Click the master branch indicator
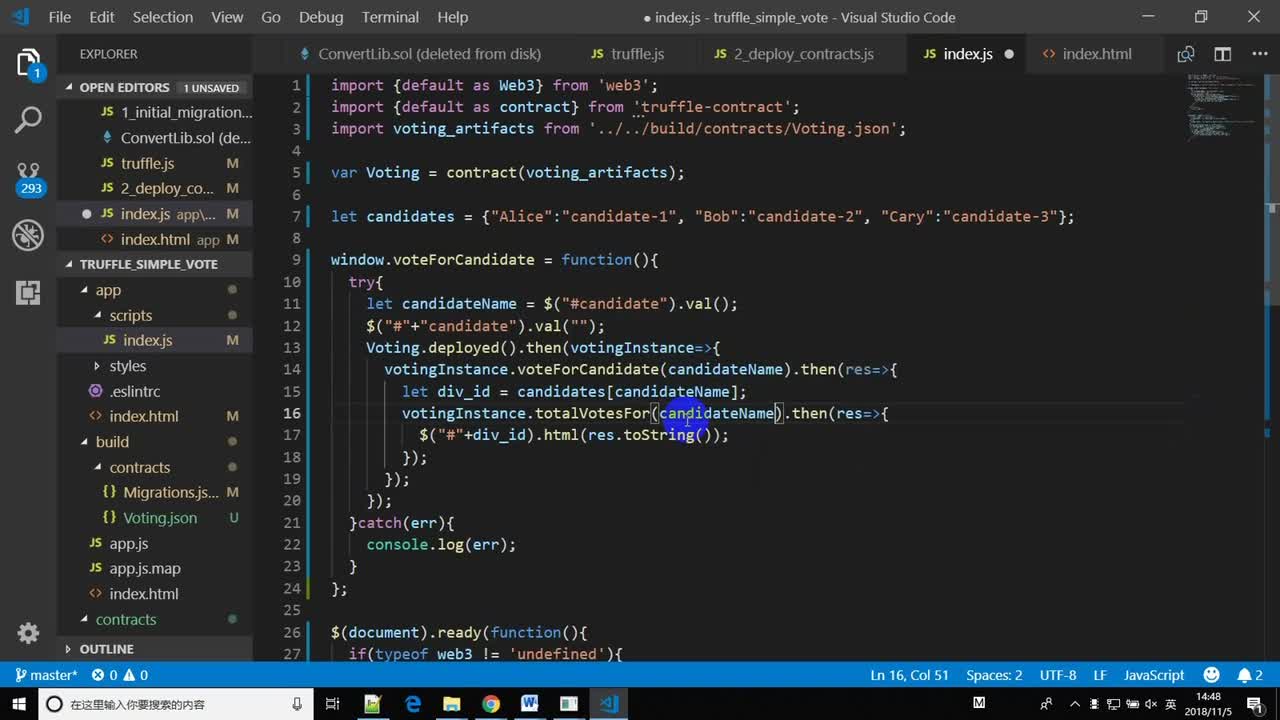Viewport: 1280px width, 720px height. pyautogui.click(x=46, y=675)
